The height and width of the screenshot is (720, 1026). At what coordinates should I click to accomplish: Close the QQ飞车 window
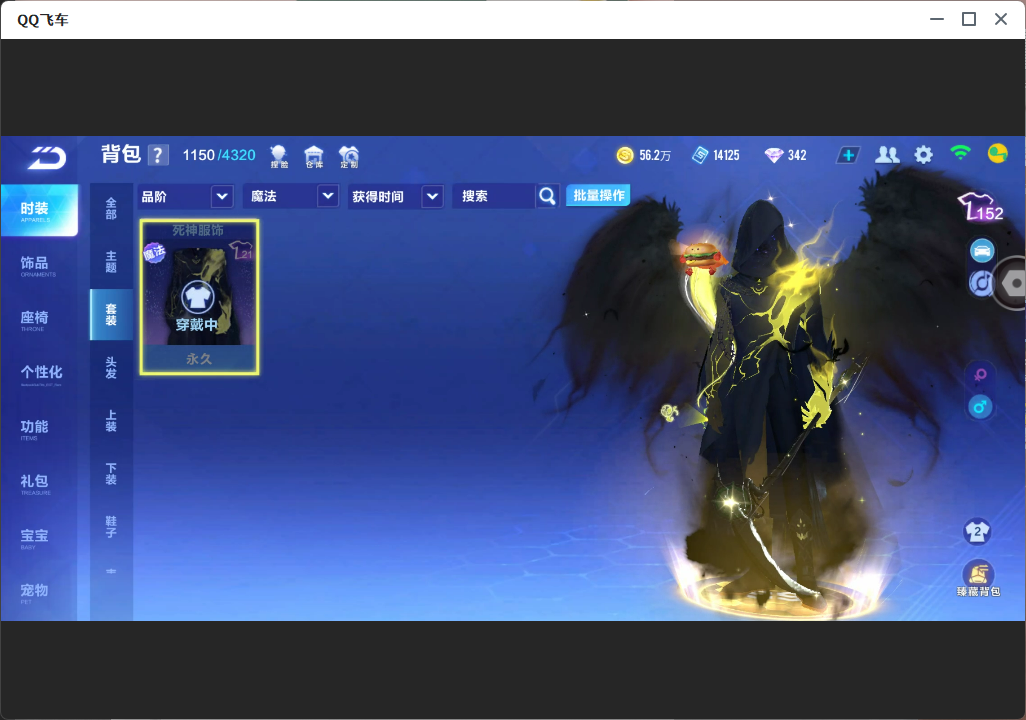click(x=1001, y=19)
